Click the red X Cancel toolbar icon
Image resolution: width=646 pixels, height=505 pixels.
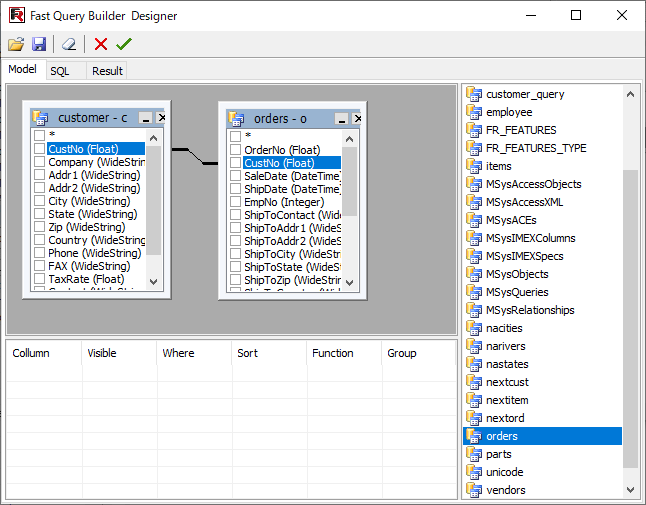(101, 44)
